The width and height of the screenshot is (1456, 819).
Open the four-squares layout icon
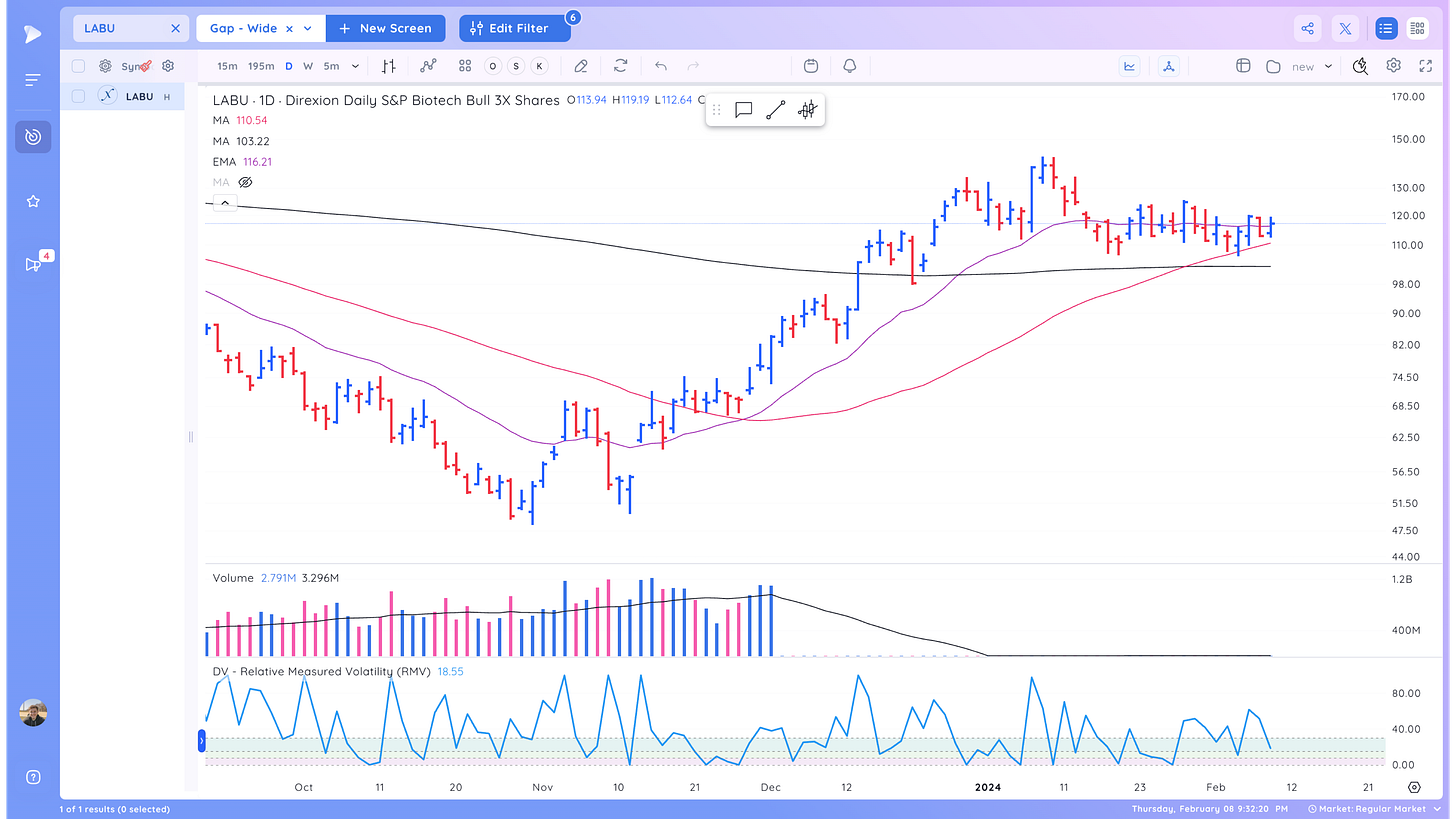[465, 66]
